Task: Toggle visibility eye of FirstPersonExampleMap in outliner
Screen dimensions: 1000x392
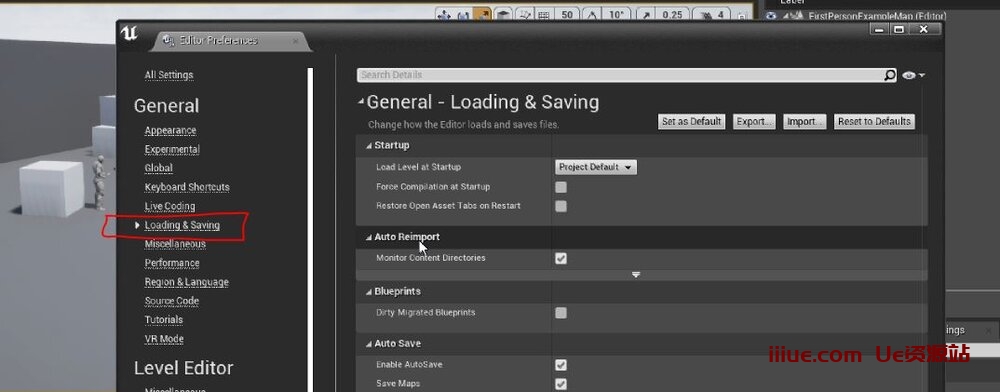Action: [771, 16]
